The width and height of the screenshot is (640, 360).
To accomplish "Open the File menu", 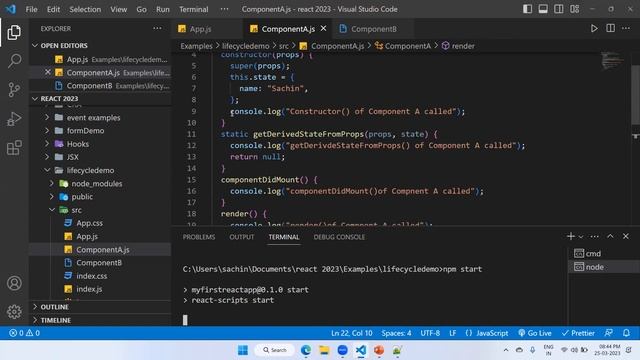I will tap(31, 9).
